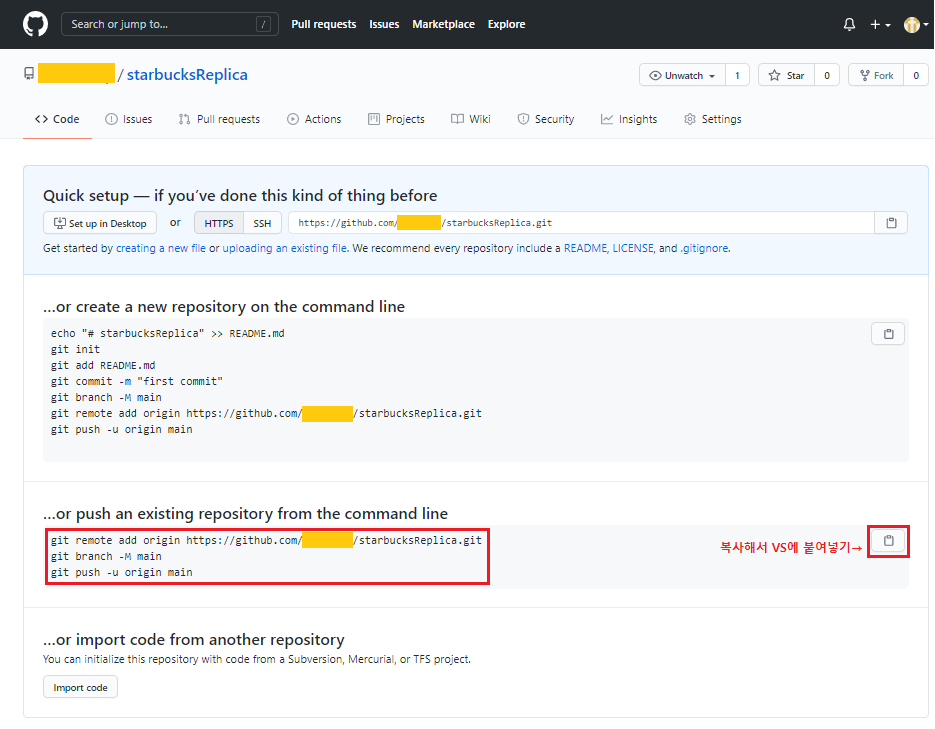View the Insights tab
This screenshot has width=935, height=729.
click(629, 119)
